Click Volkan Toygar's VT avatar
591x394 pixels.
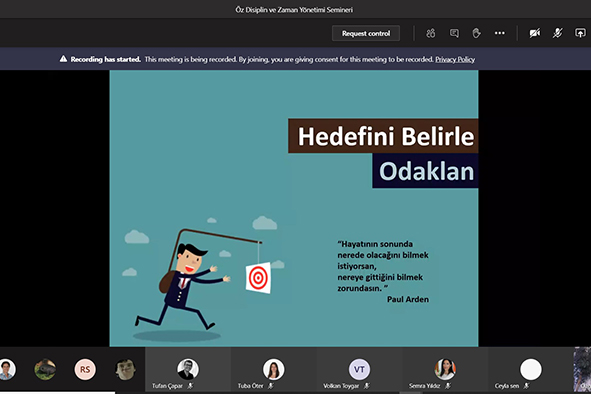click(359, 369)
